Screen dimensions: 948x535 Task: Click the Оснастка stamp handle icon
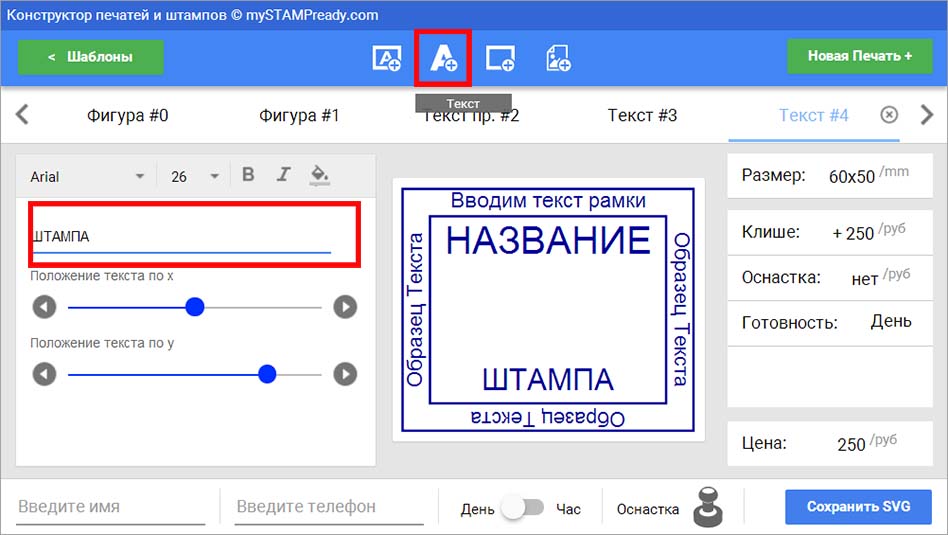coord(708,507)
